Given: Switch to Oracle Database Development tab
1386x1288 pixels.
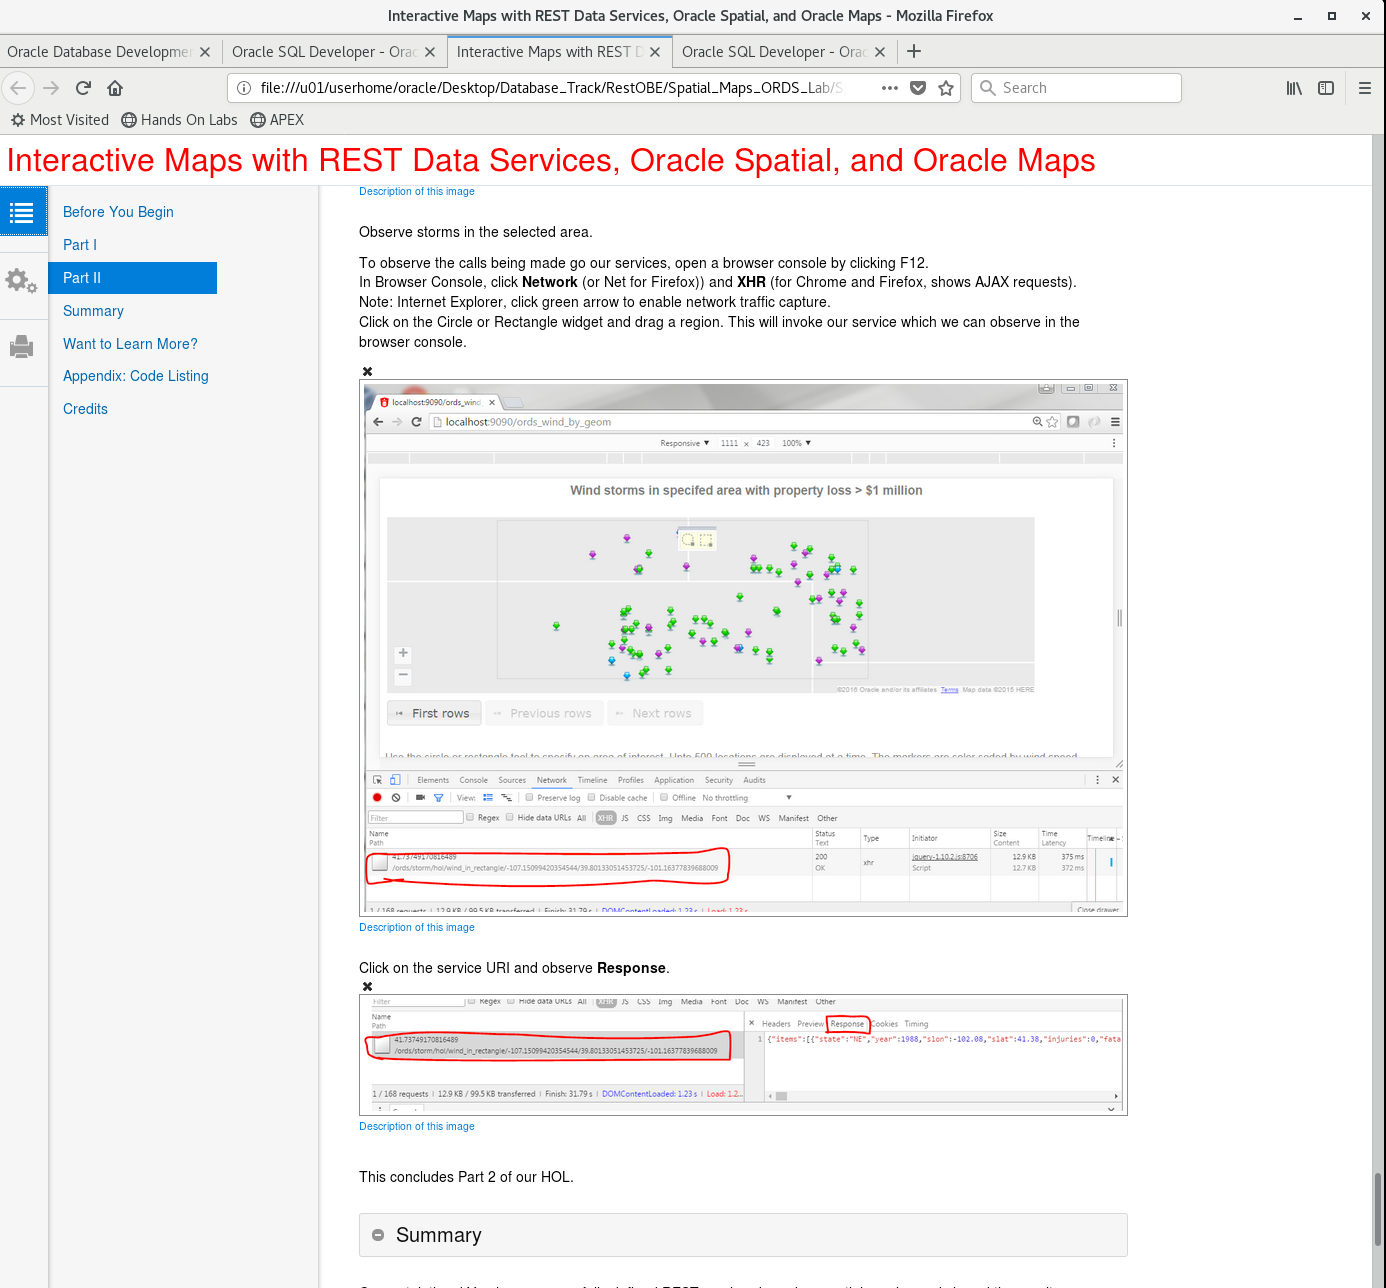Looking at the screenshot, I should tap(99, 52).
